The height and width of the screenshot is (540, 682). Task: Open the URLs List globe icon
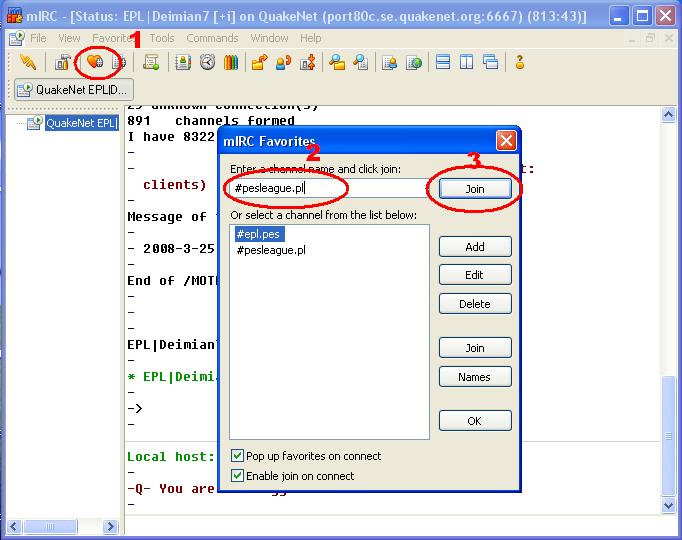414,63
